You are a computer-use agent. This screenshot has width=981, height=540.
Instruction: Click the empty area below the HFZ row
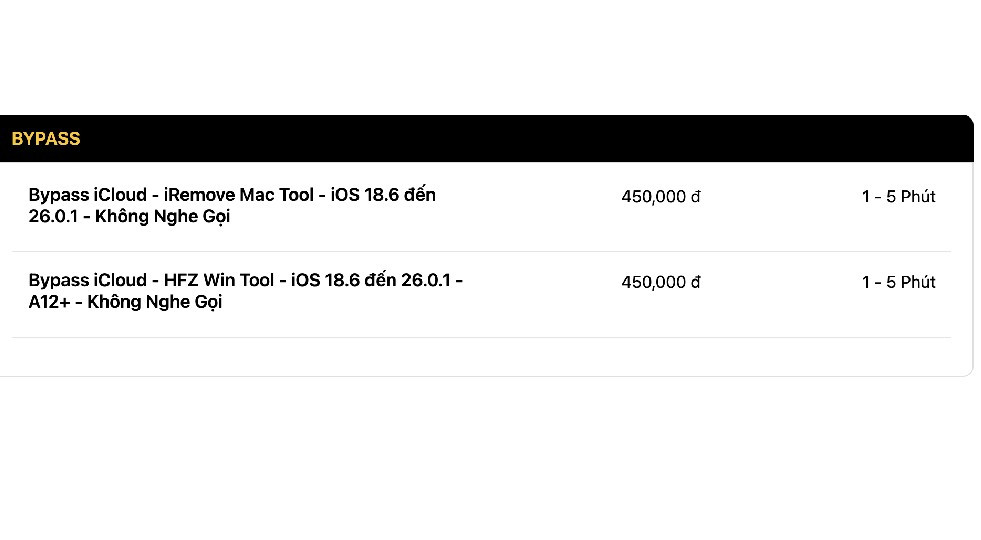click(x=480, y=357)
